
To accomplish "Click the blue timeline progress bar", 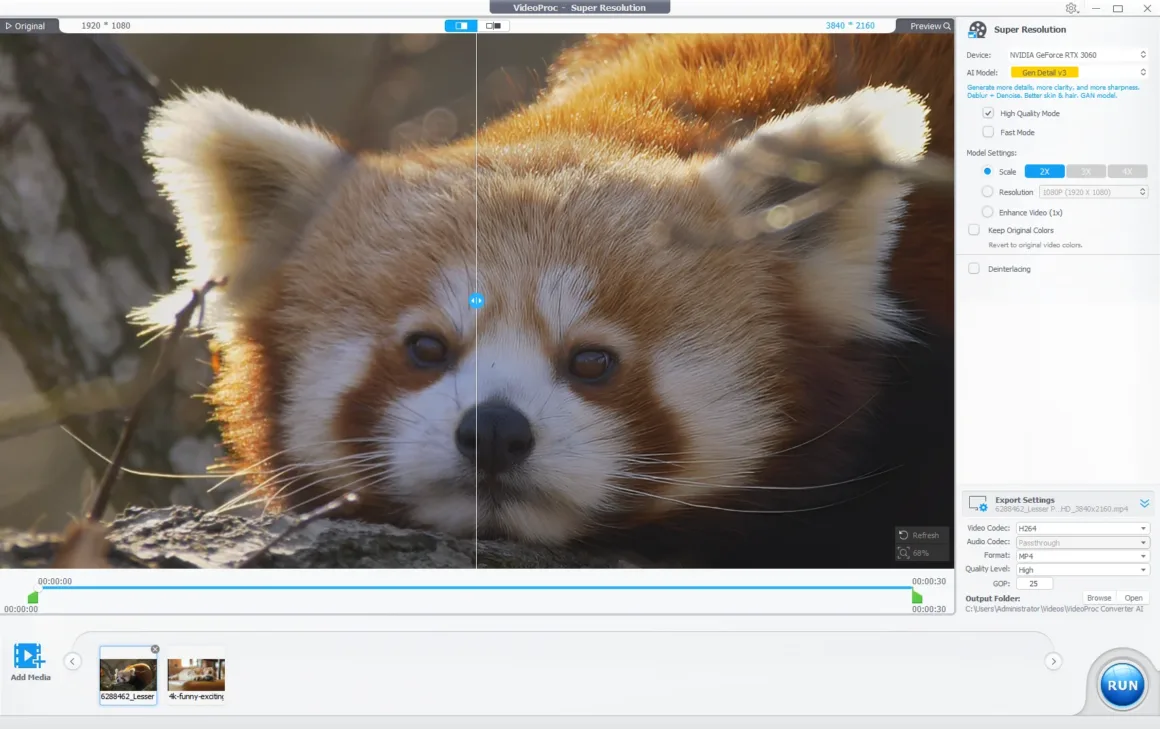I will 475,588.
